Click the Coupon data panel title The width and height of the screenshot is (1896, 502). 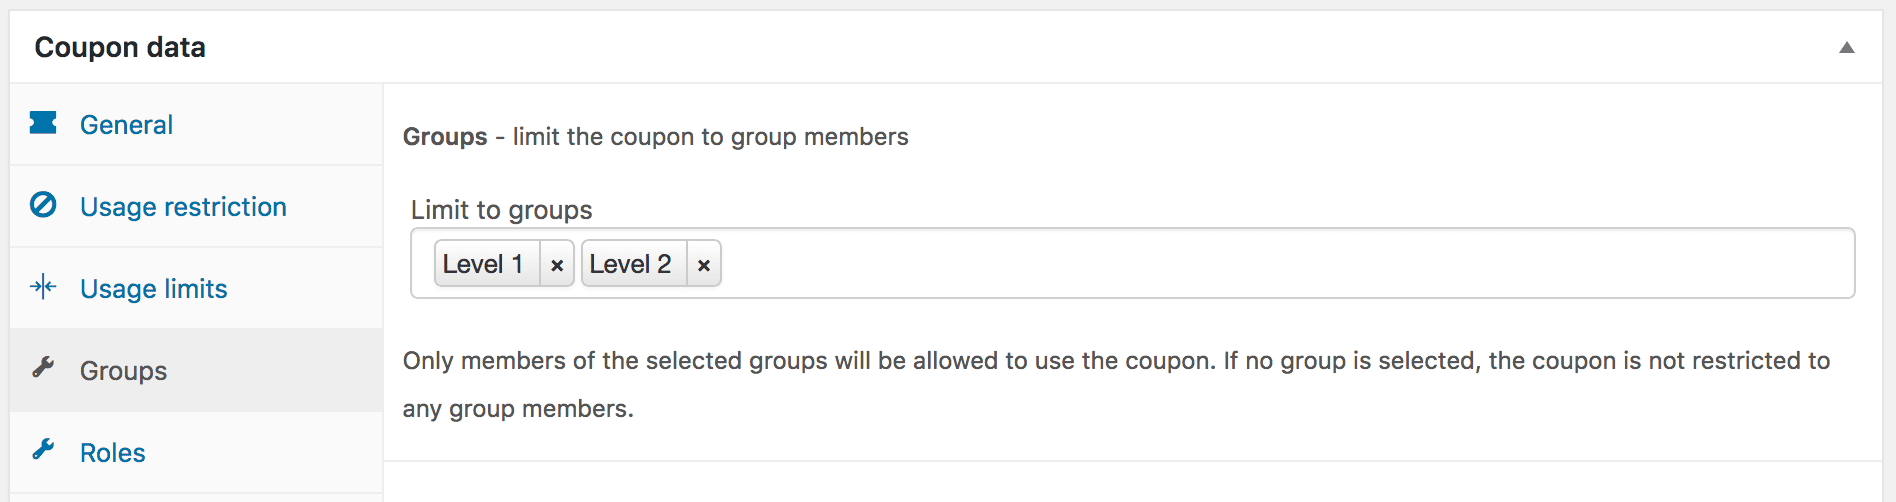pos(120,47)
